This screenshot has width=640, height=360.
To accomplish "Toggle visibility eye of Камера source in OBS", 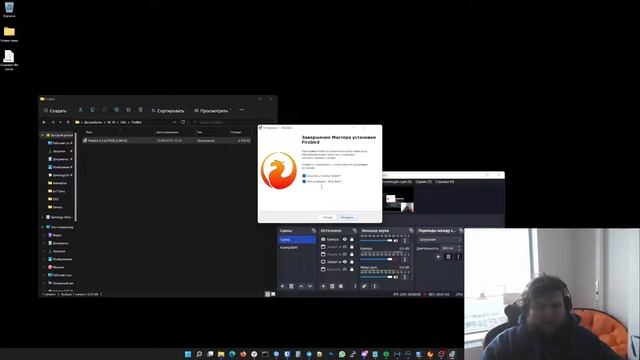I will coord(345,239).
